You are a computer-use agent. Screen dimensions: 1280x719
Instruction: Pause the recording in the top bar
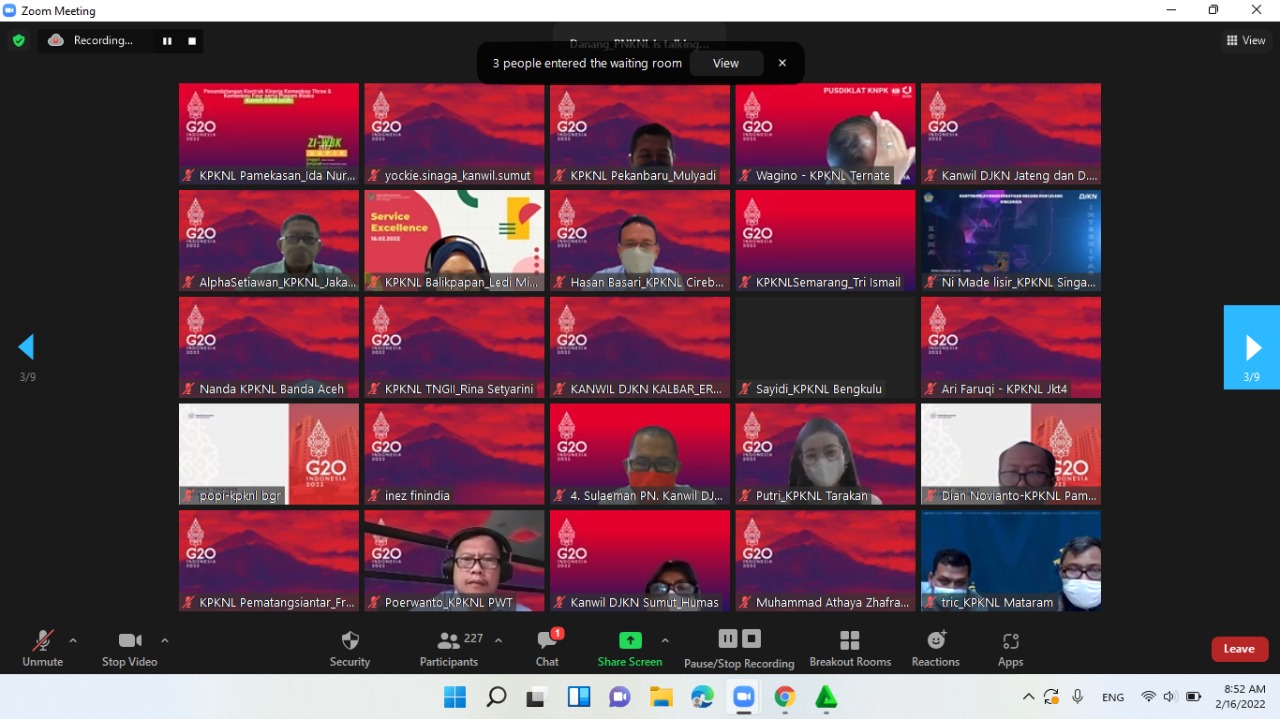pos(167,41)
